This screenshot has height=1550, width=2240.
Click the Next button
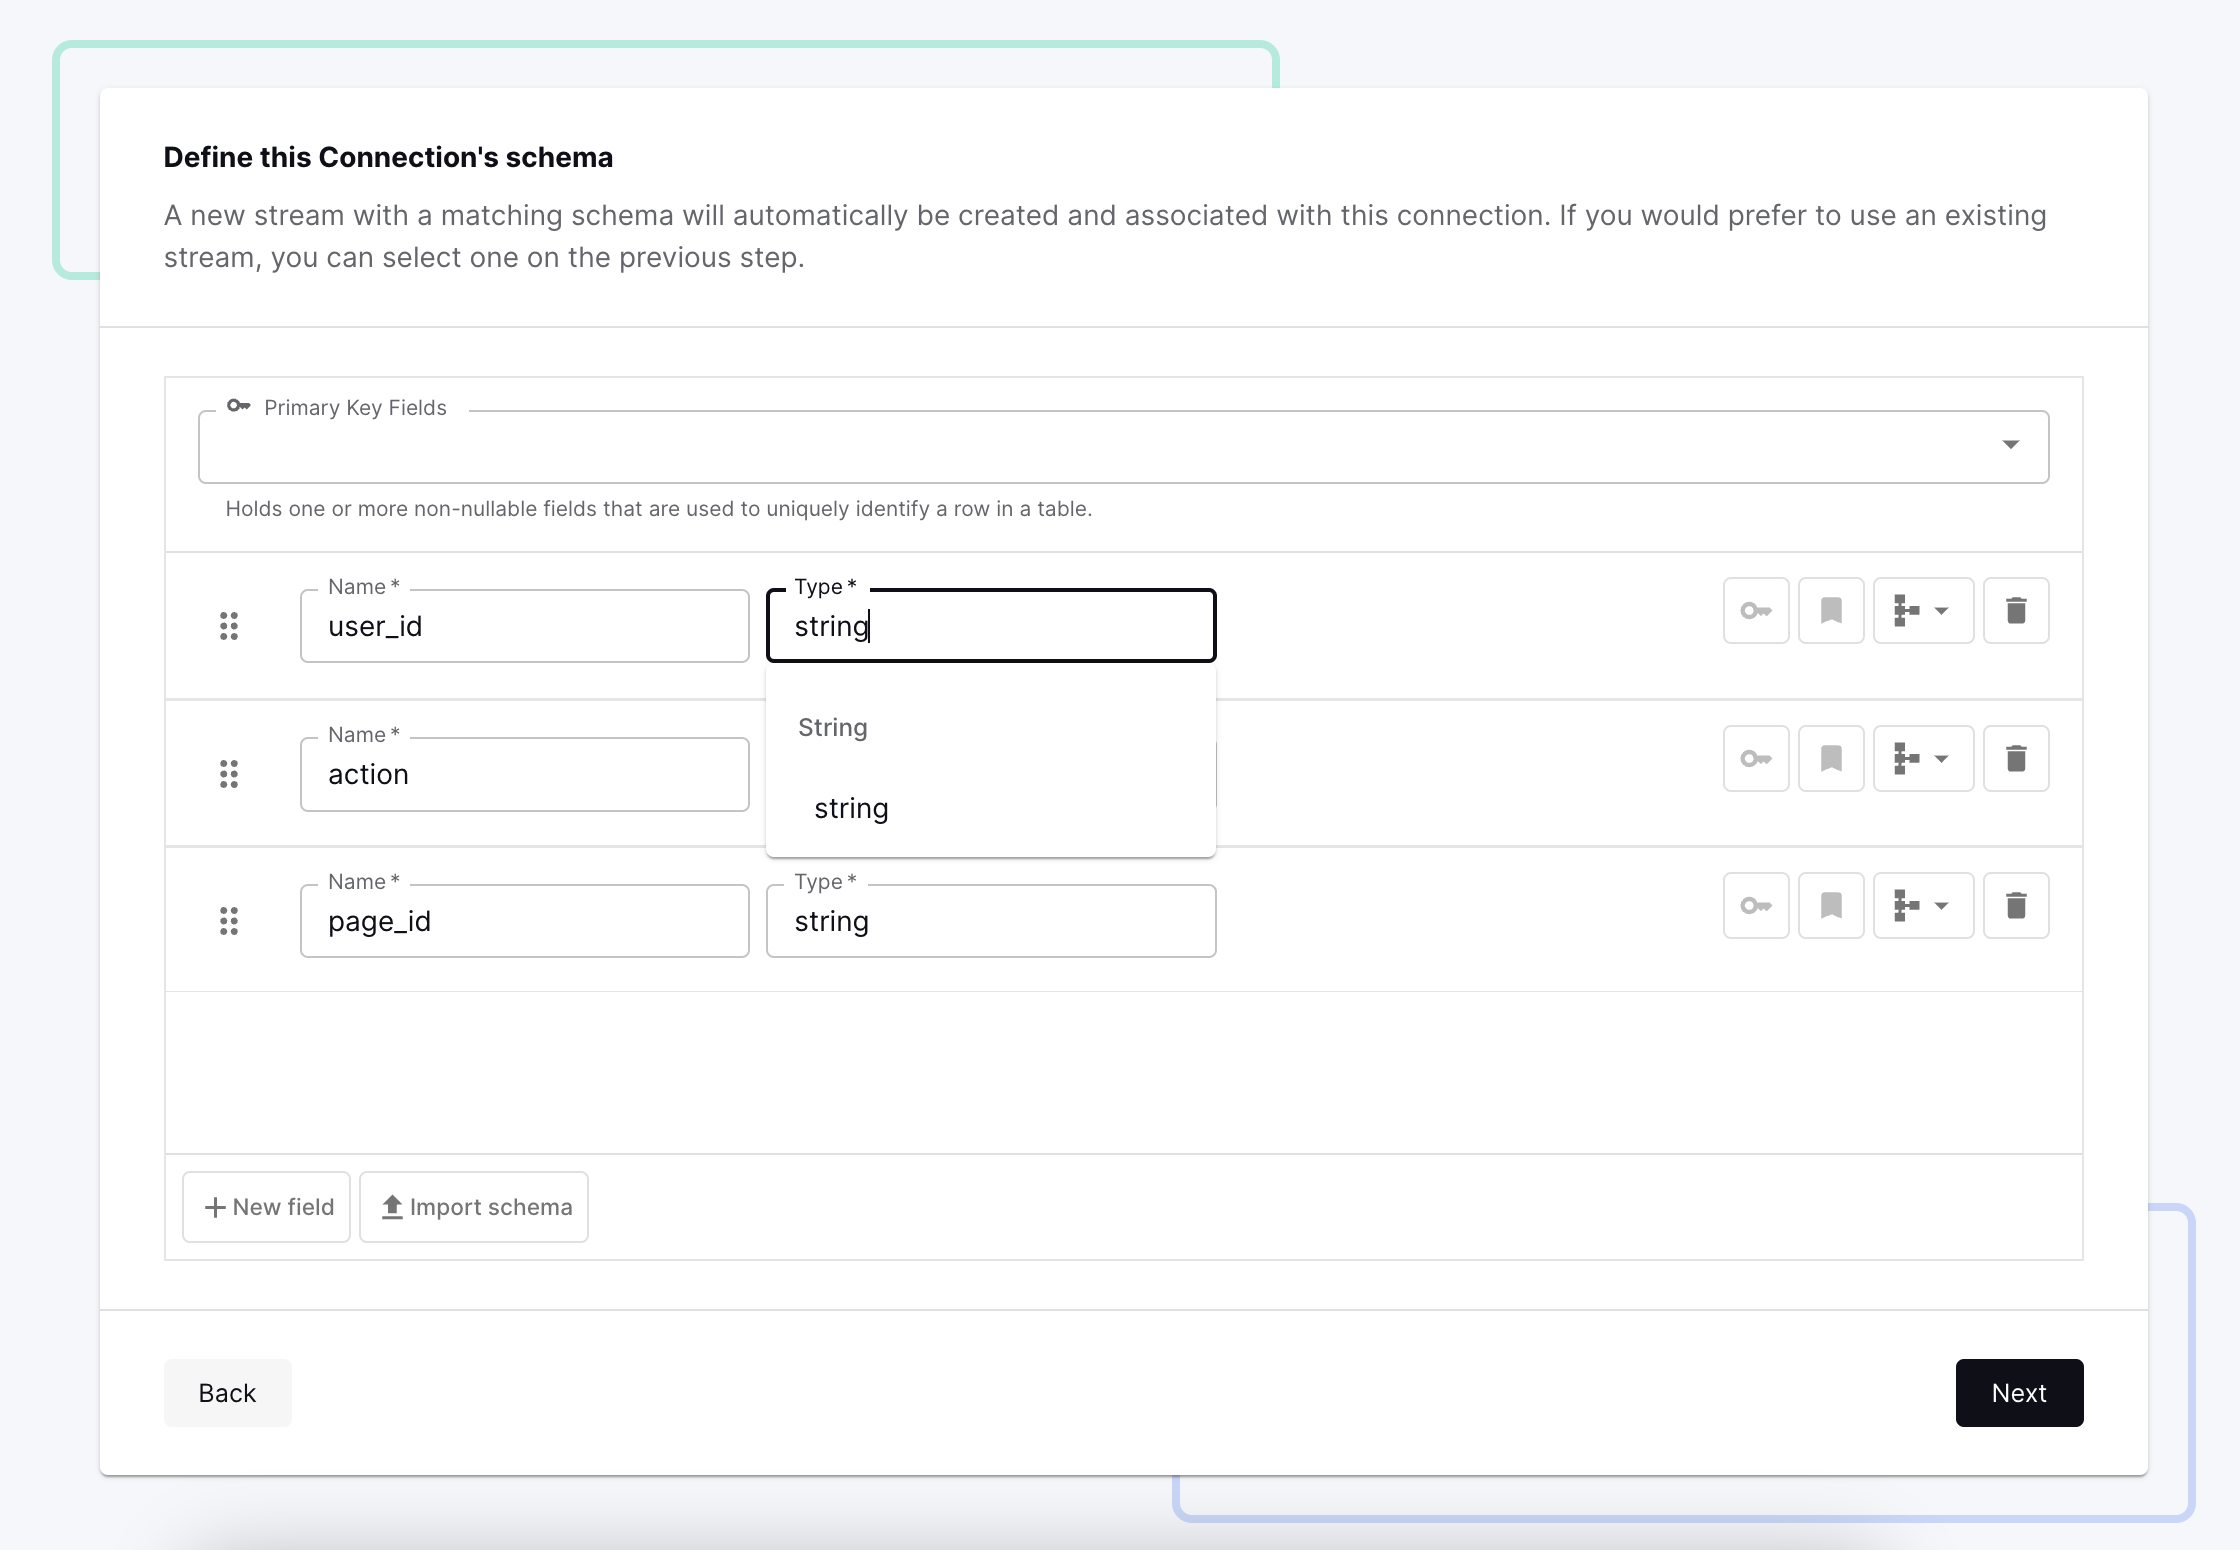tap(2018, 1392)
